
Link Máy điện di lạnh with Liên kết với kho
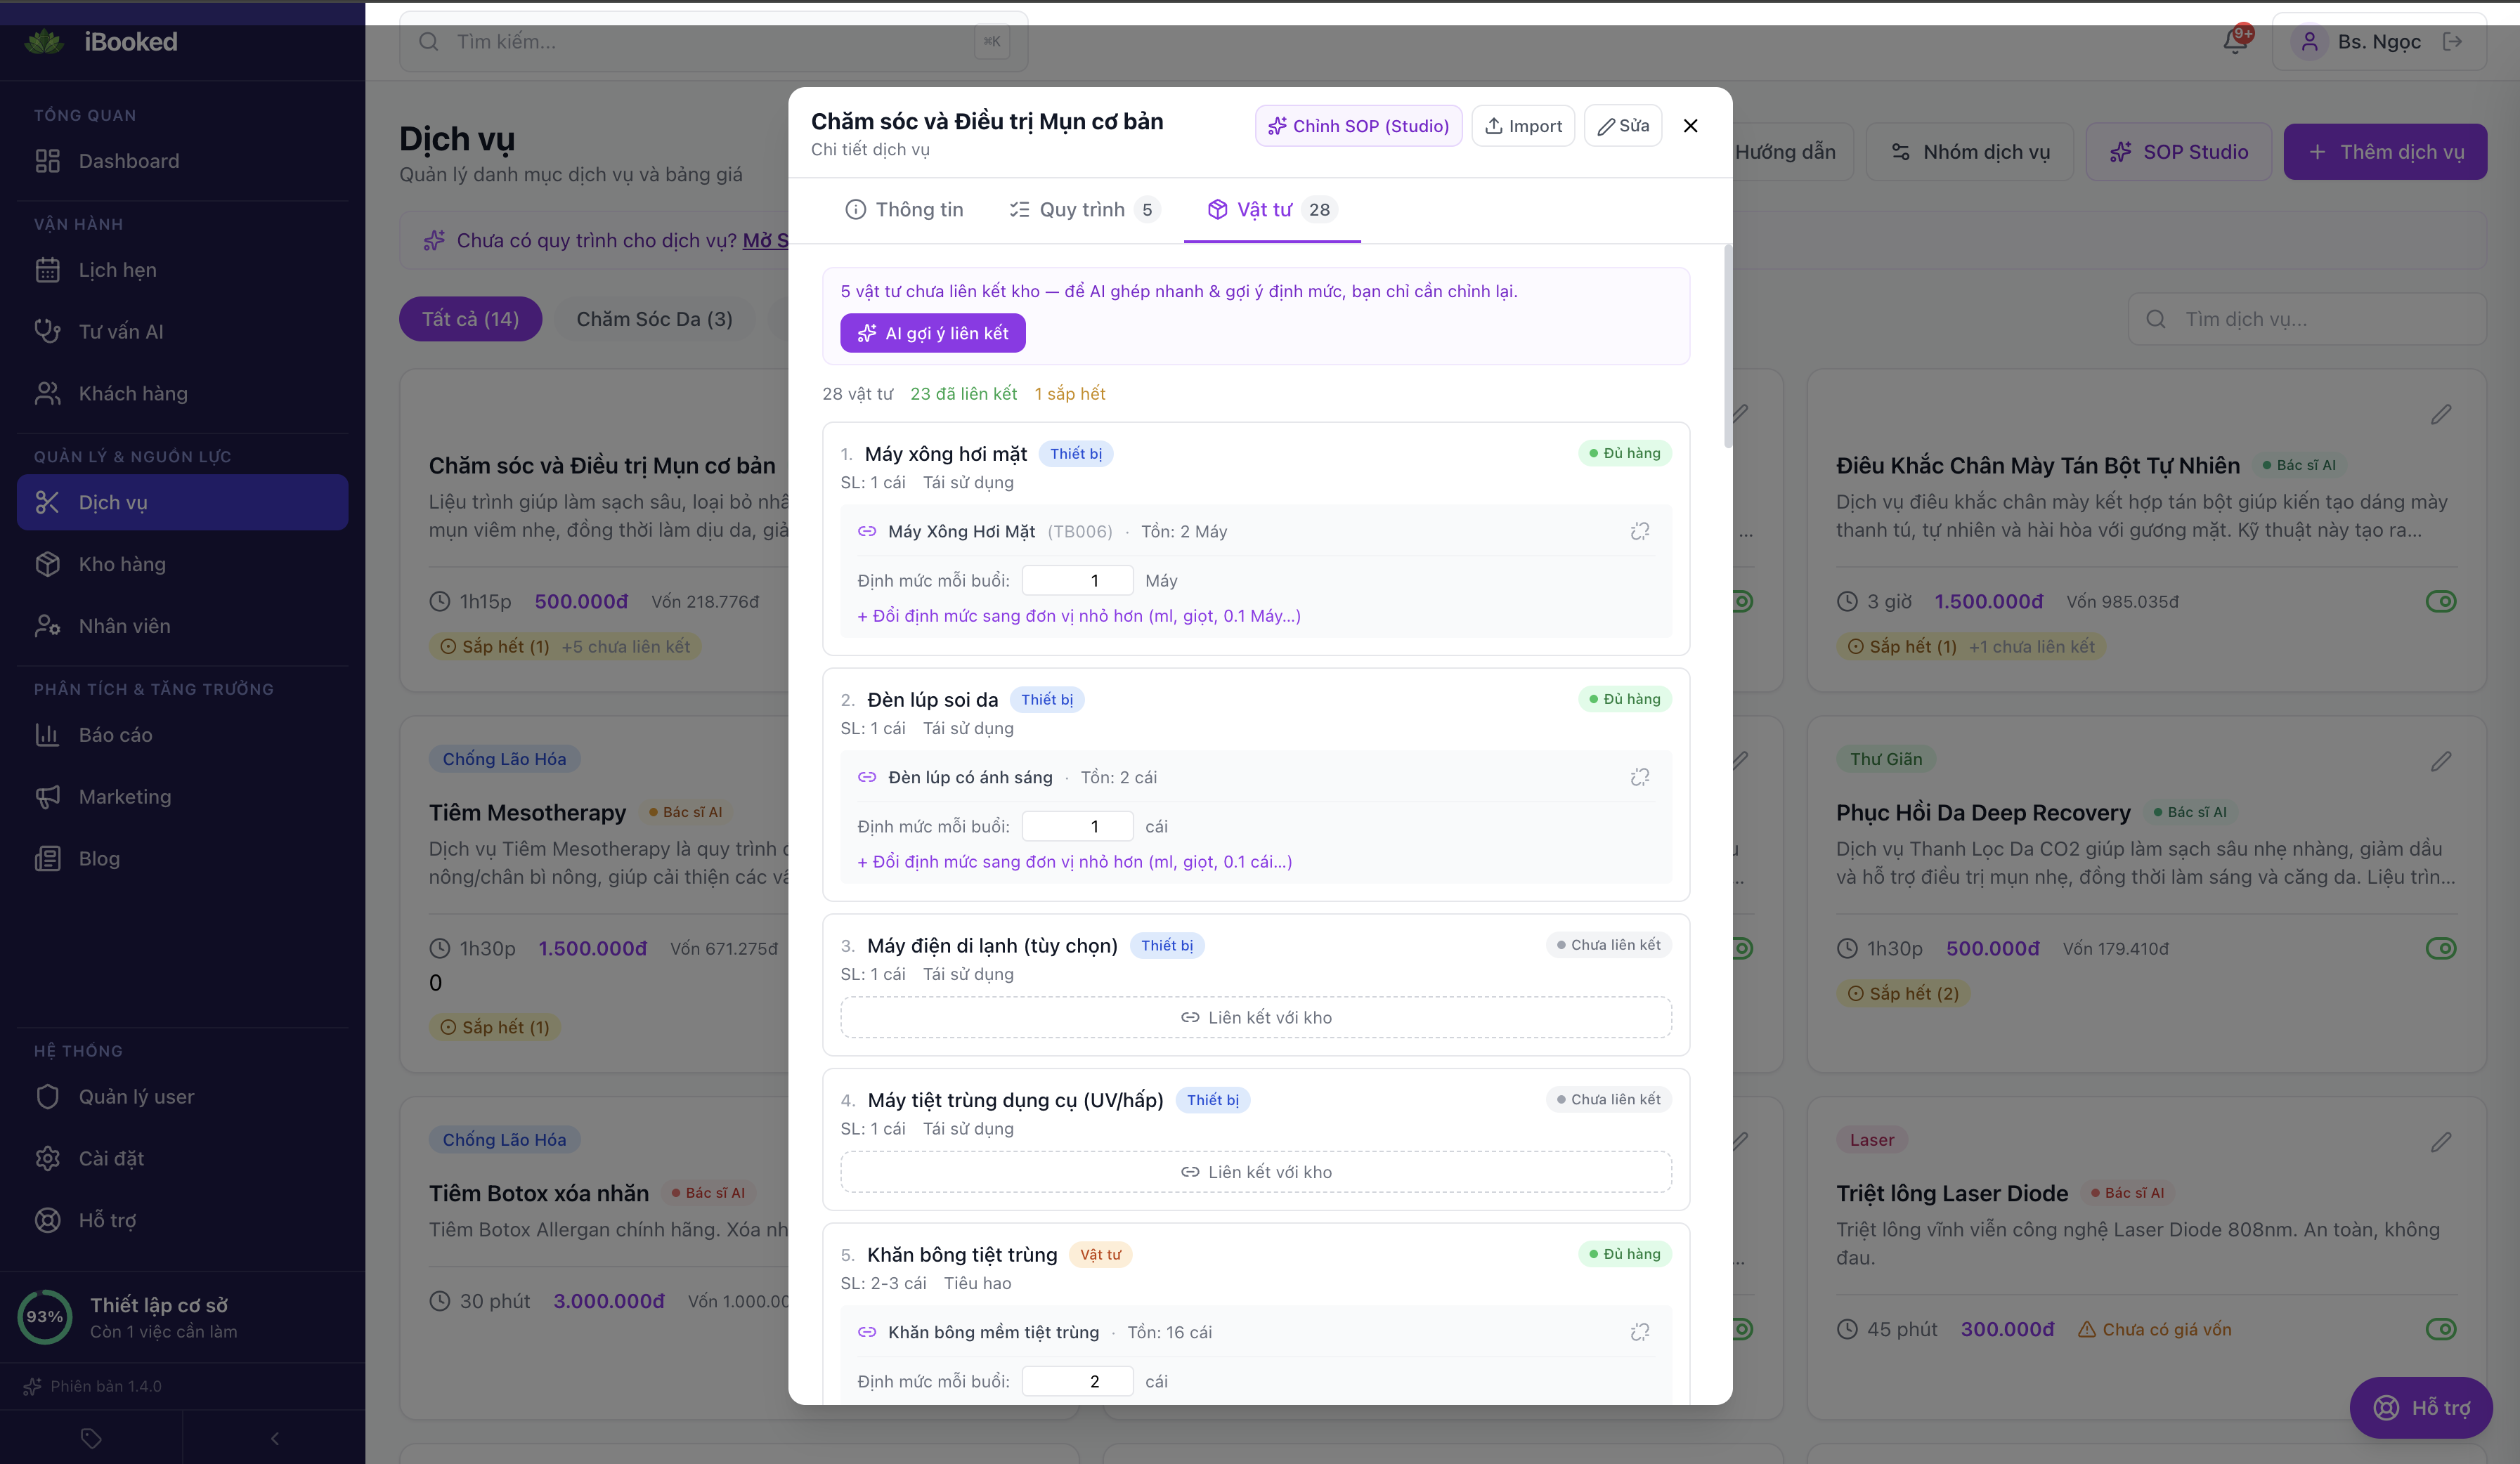pos(1256,1017)
